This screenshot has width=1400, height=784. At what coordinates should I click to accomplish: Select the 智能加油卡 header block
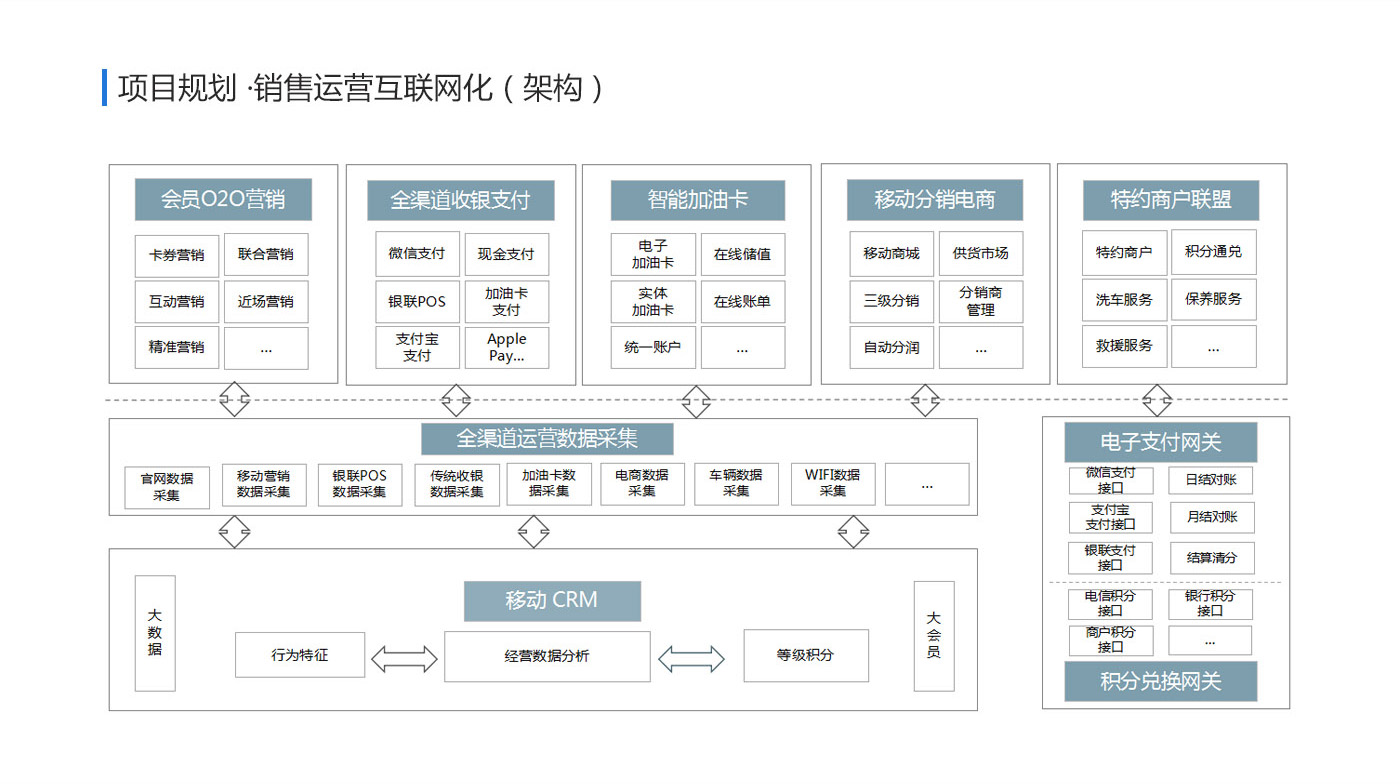coord(697,199)
